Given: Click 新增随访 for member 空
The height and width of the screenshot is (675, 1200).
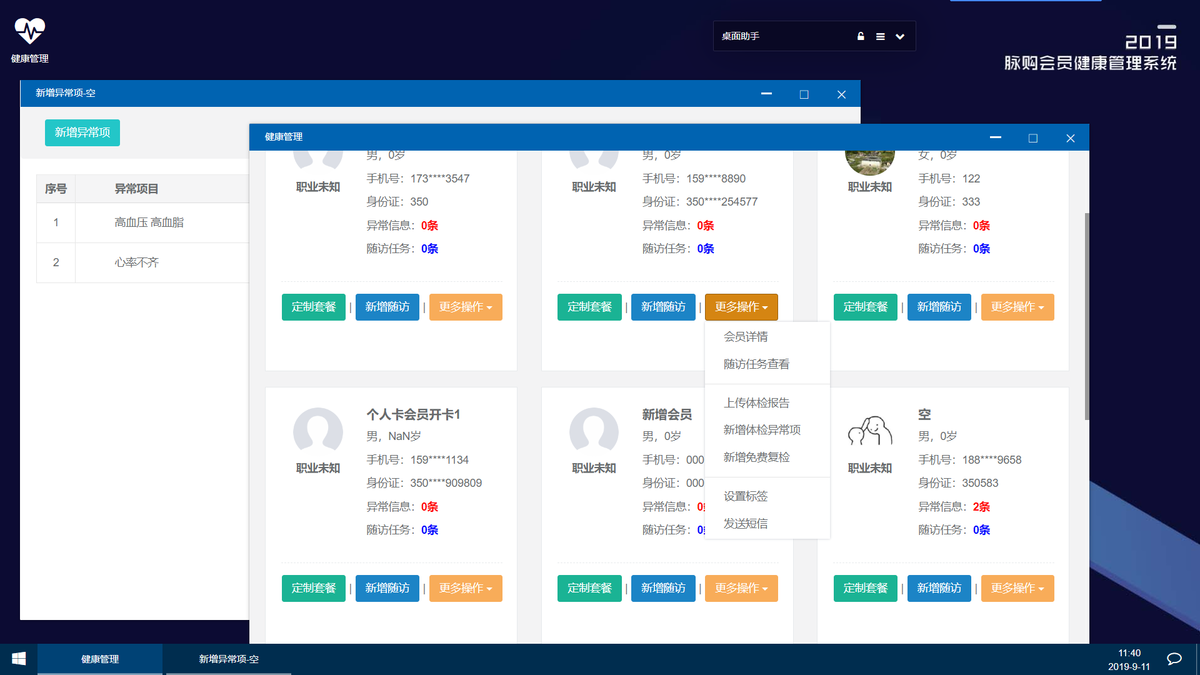Looking at the screenshot, I should coord(940,588).
